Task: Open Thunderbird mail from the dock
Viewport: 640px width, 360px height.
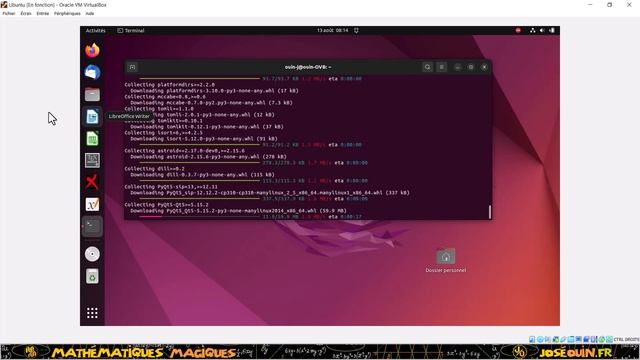Action: (x=92, y=72)
